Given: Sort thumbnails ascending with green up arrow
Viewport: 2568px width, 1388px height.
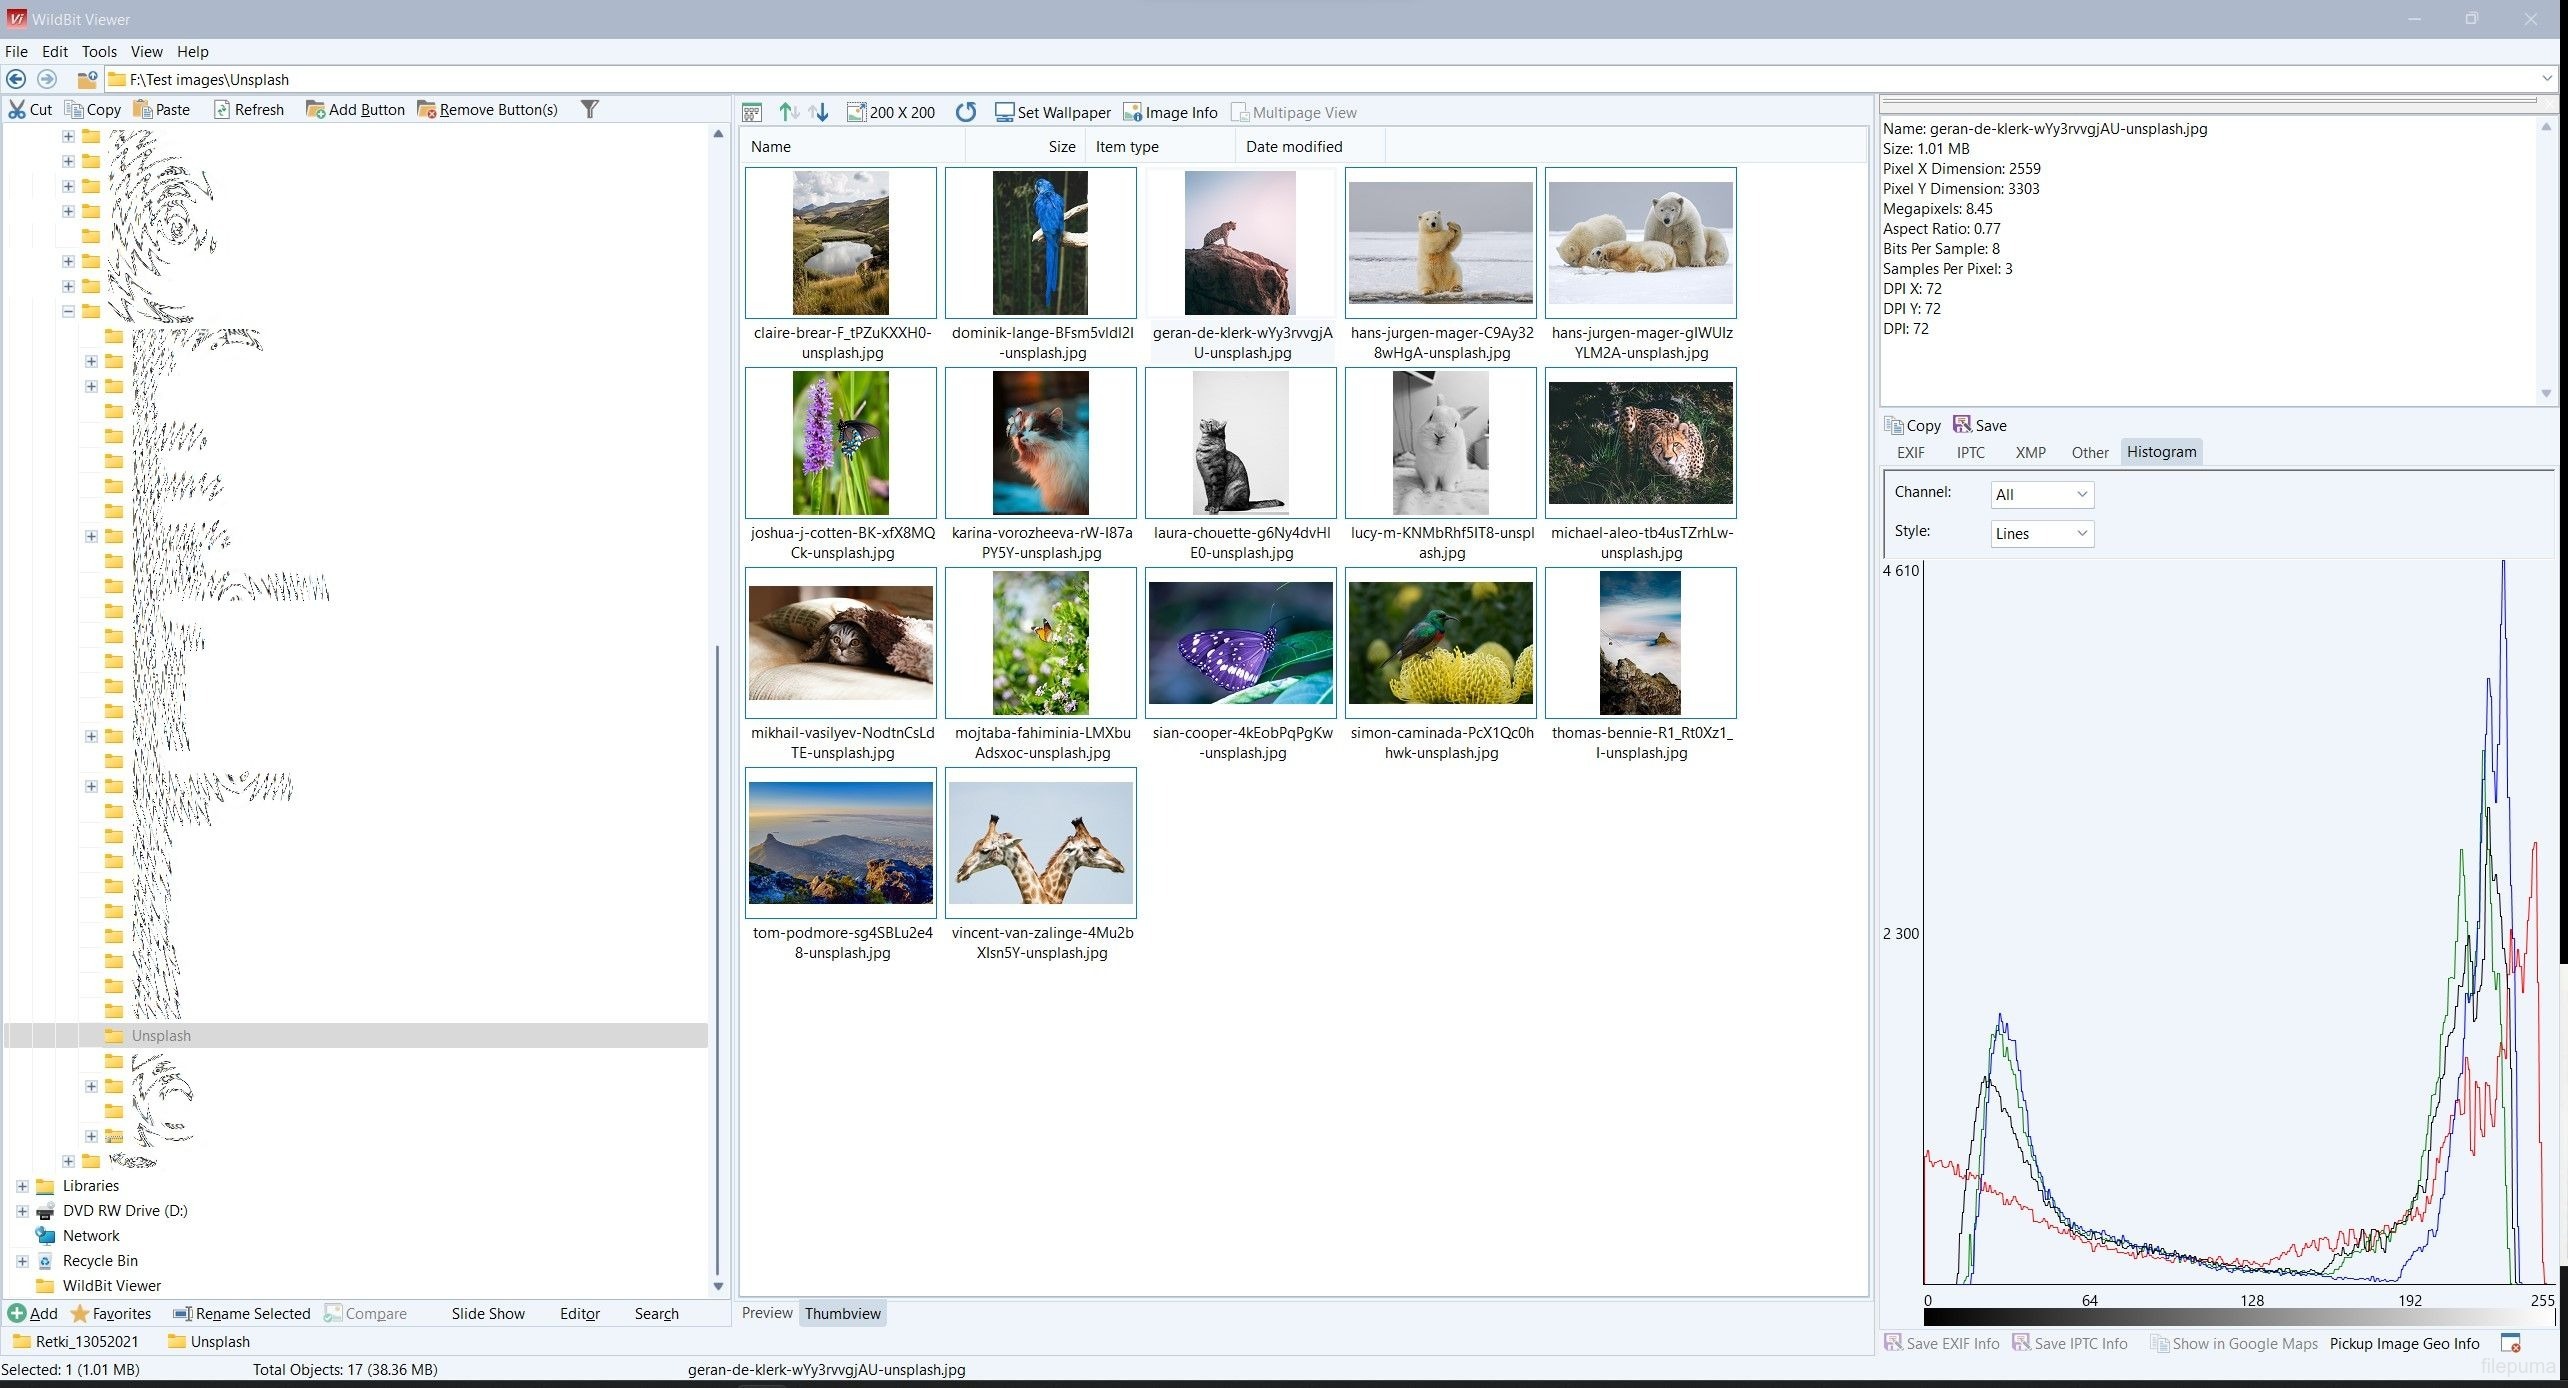Looking at the screenshot, I should tap(789, 112).
